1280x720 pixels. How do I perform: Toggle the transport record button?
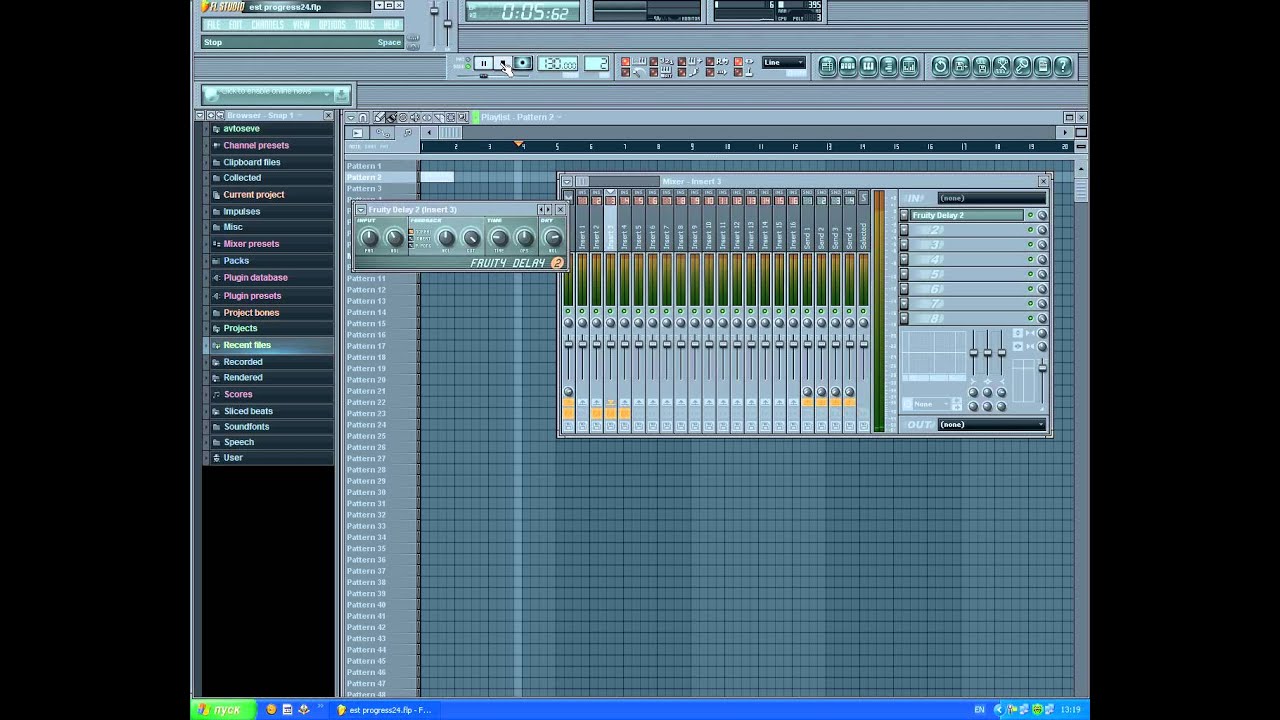[522, 64]
